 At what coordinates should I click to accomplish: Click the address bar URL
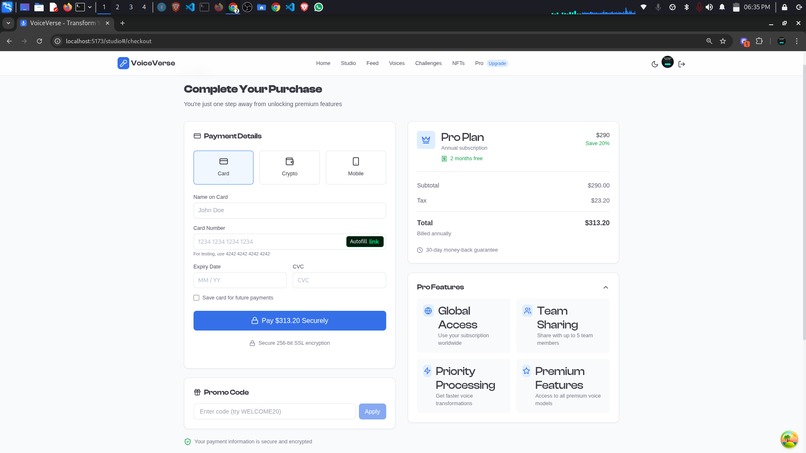(108, 41)
